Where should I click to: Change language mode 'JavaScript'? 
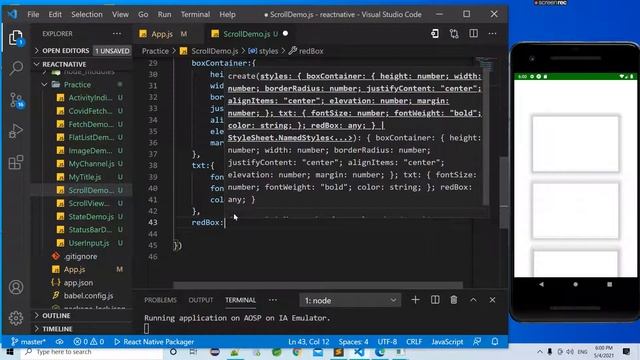[447, 342]
